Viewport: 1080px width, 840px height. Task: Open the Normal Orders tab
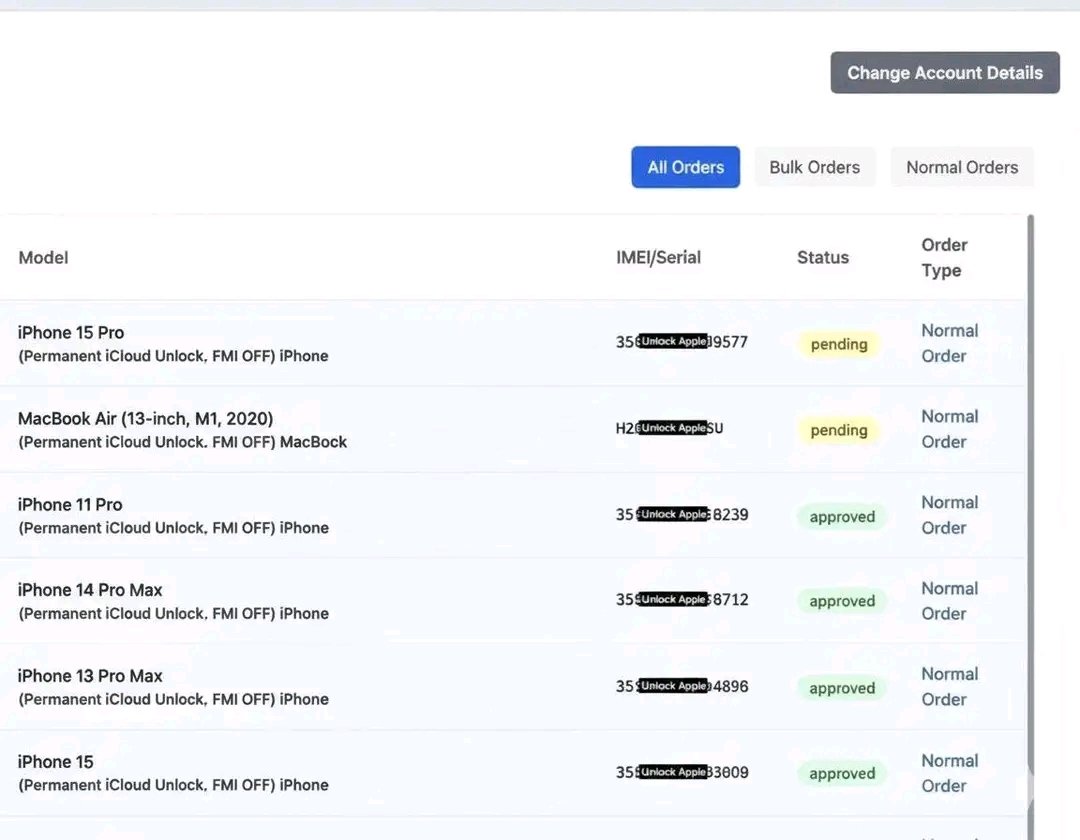962,167
